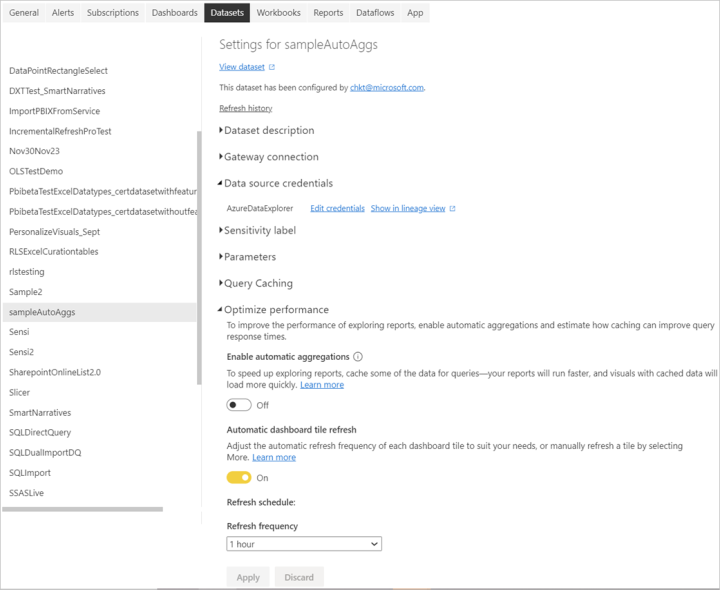Select DataPointRectangleSelect dataset
720x590 pixels.
pyautogui.click(x=58, y=71)
